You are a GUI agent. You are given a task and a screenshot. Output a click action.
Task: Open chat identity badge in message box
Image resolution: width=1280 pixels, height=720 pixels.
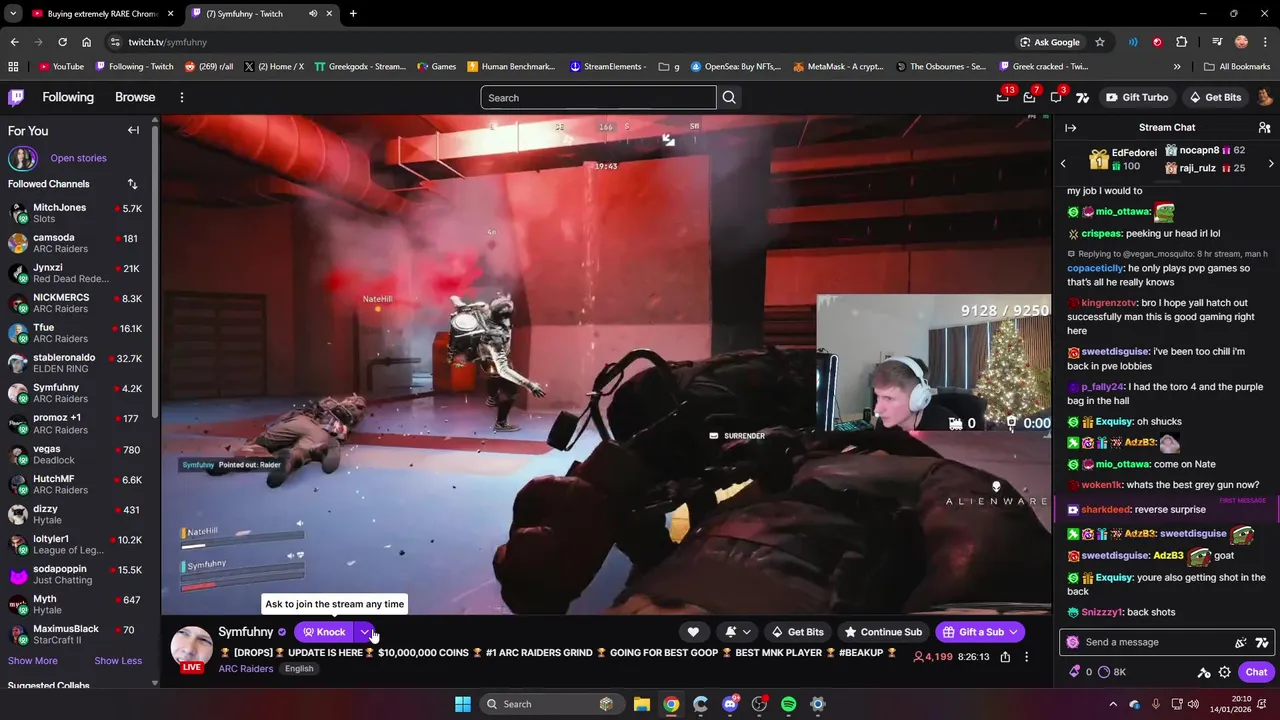1073,642
